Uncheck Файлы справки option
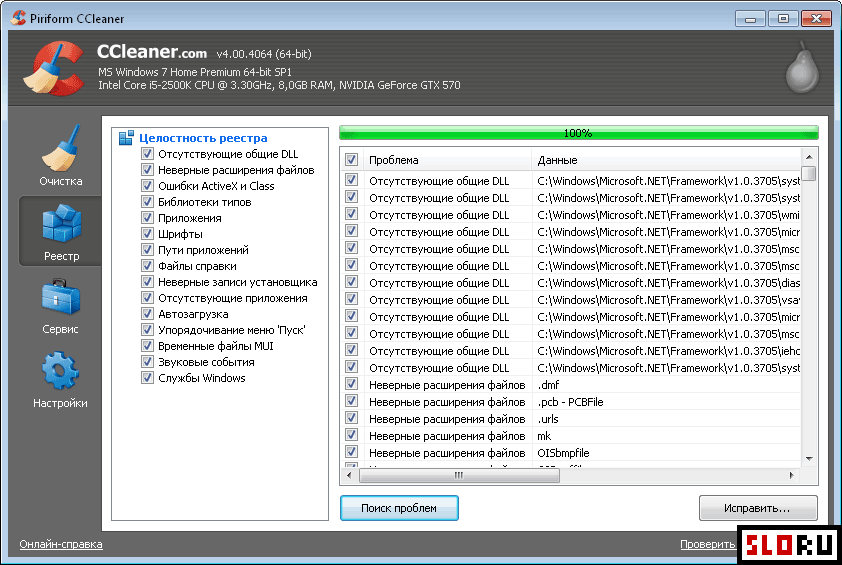Screen dimensions: 842x565 click(147, 266)
